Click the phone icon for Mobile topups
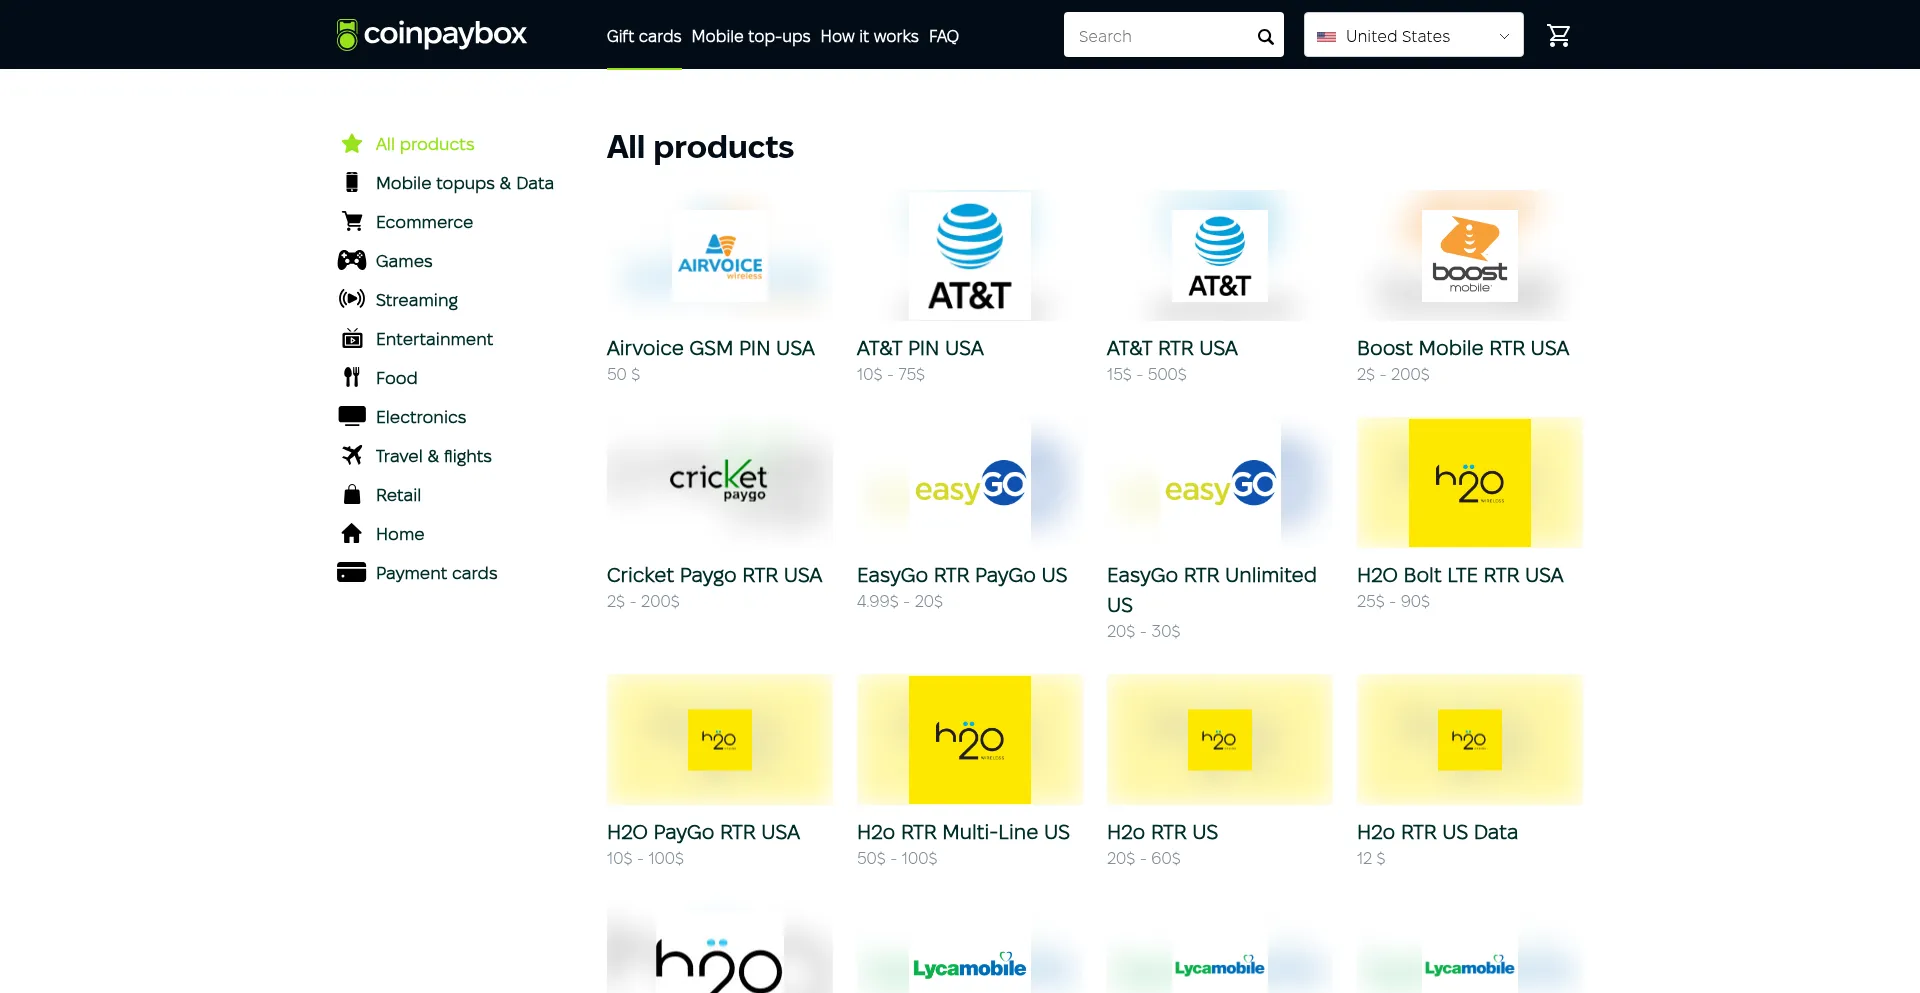Image resolution: width=1920 pixels, height=993 pixels. pyautogui.click(x=352, y=182)
